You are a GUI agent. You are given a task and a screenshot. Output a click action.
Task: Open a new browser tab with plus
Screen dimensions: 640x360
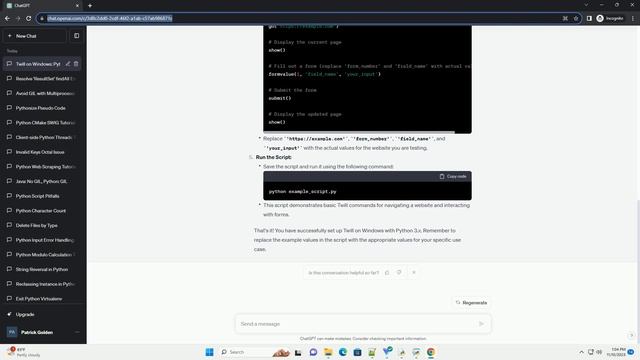[90, 6]
